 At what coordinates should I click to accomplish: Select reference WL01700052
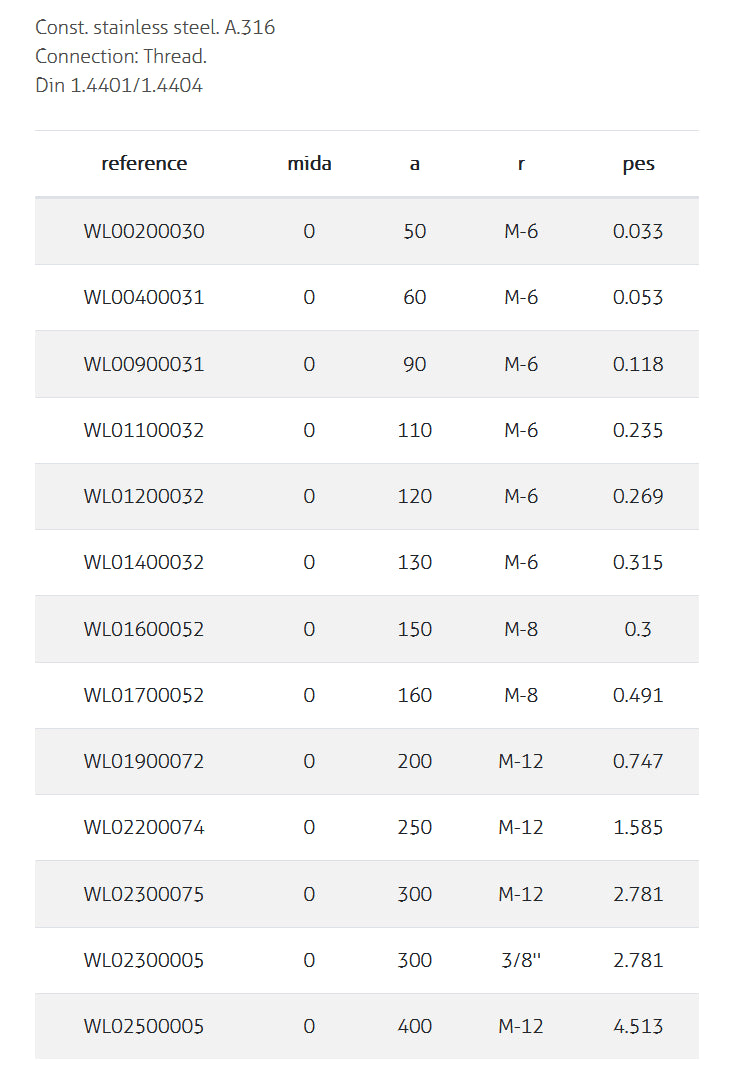[x=144, y=695]
